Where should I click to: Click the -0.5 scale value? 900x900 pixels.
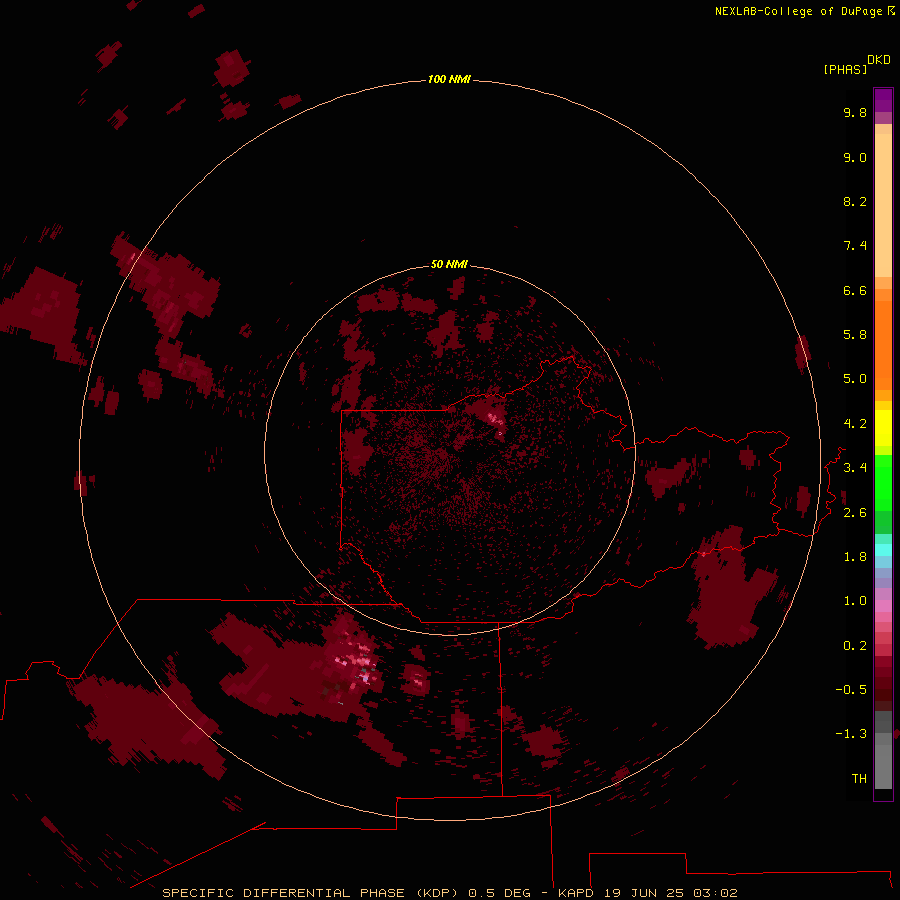point(851,690)
